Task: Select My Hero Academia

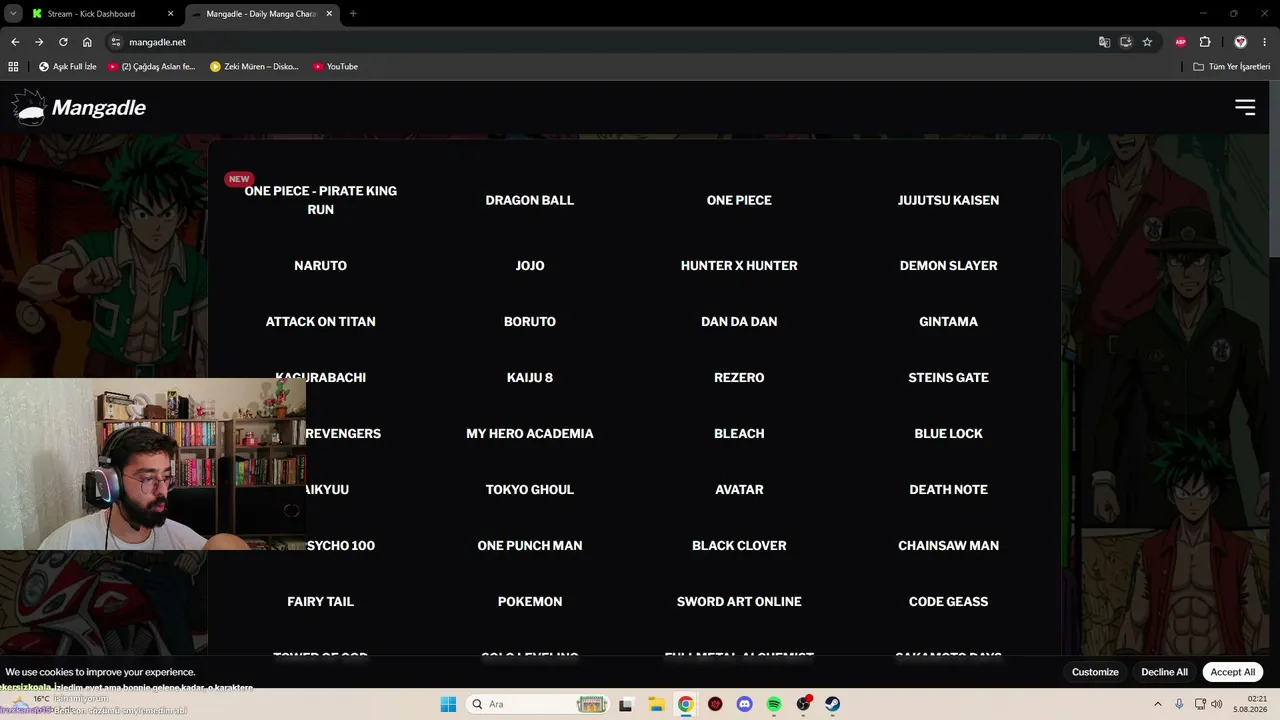Action: pyautogui.click(x=530, y=434)
